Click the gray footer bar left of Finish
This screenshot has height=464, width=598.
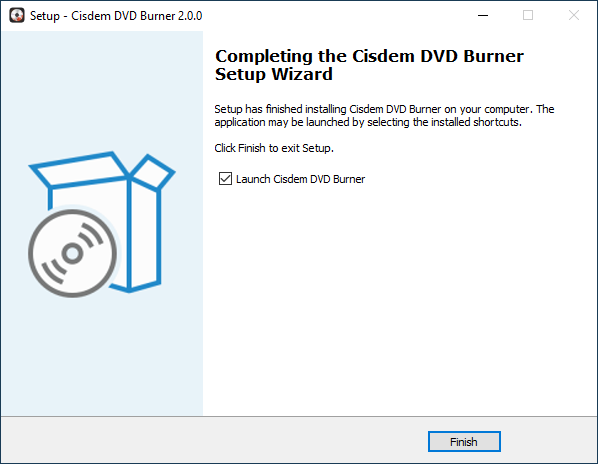click(214, 440)
